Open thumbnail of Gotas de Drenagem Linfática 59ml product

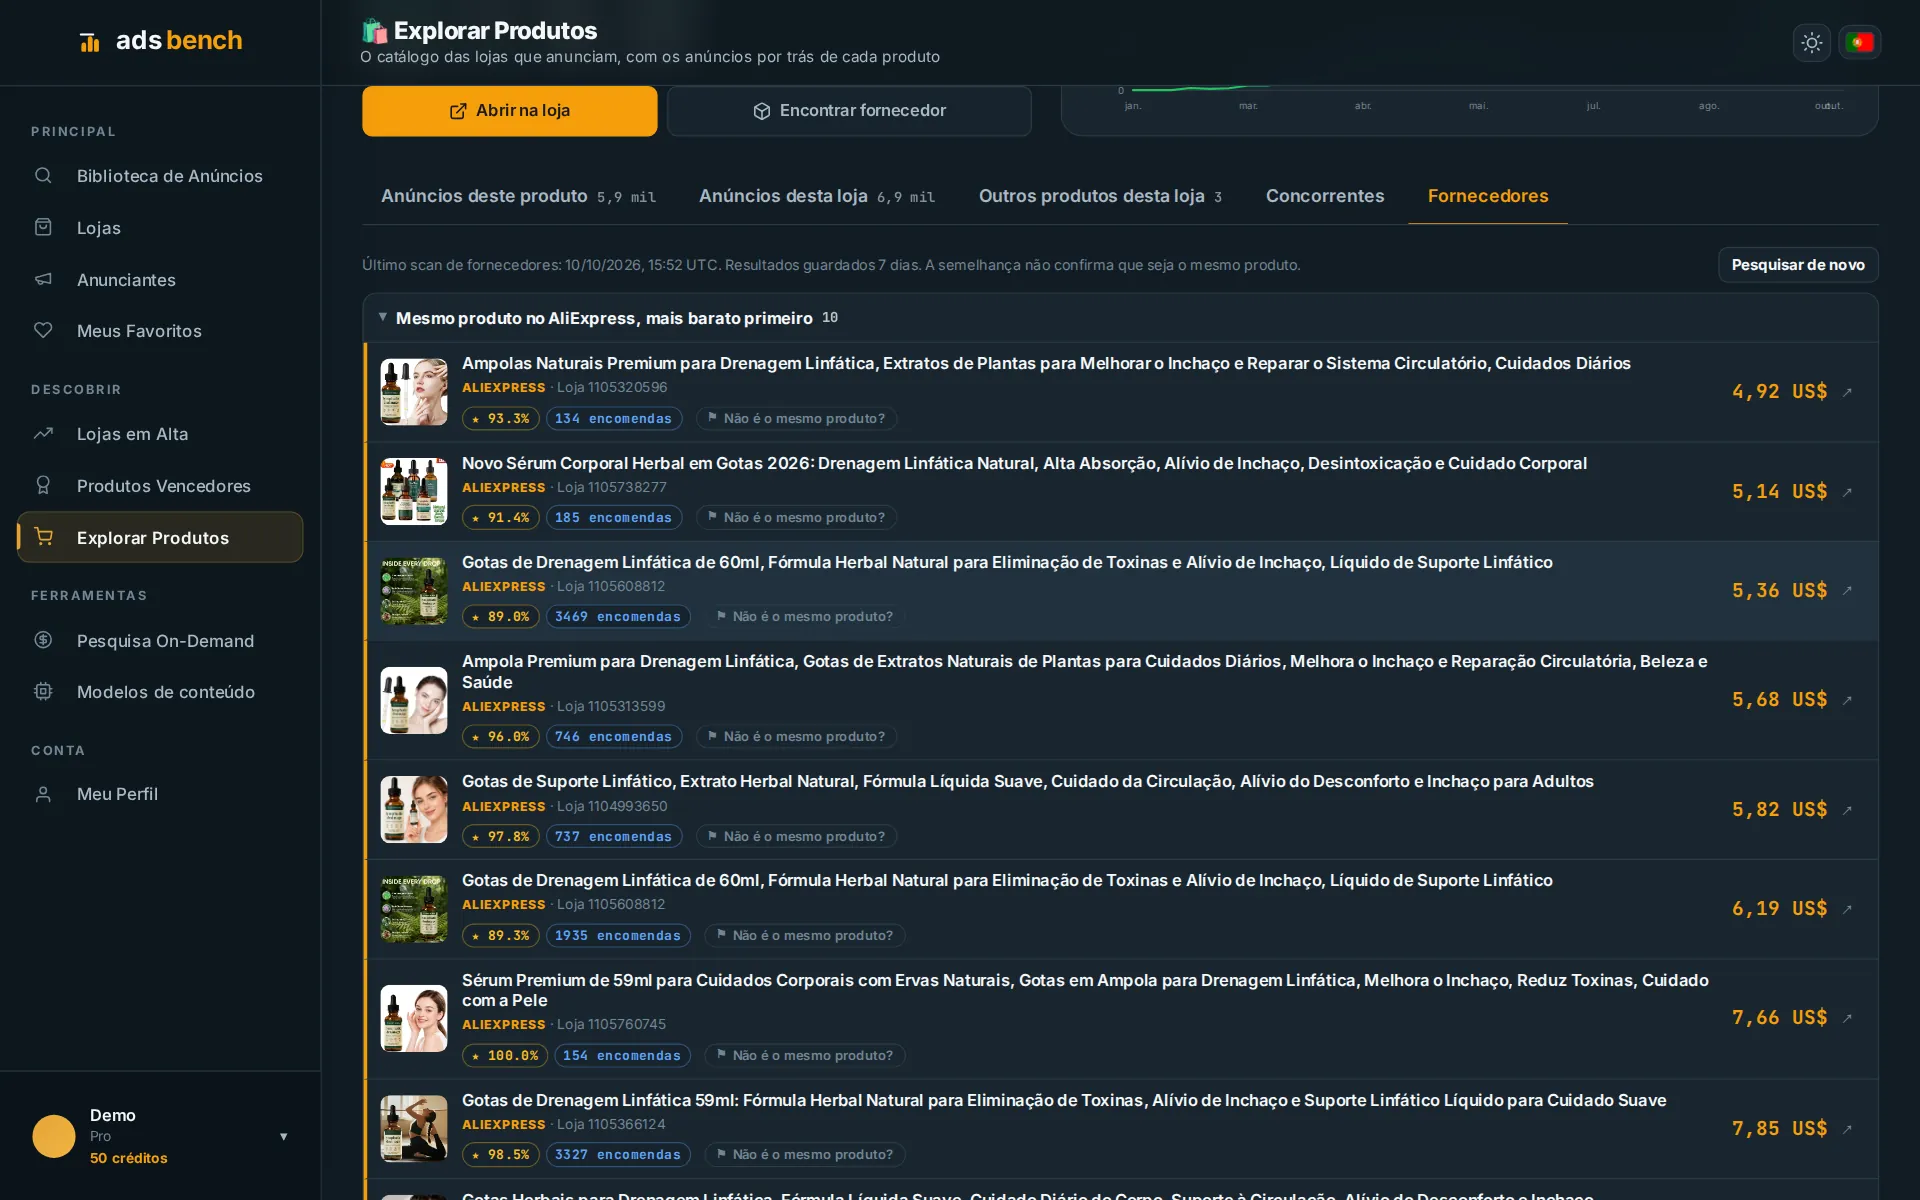point(414,1128)
